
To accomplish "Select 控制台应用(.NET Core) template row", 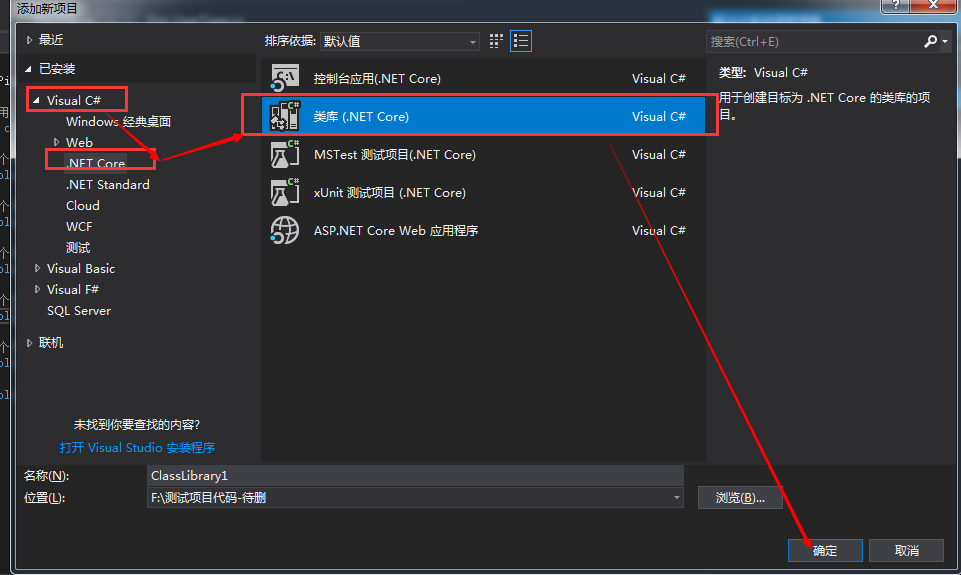I will coord(483,78).
